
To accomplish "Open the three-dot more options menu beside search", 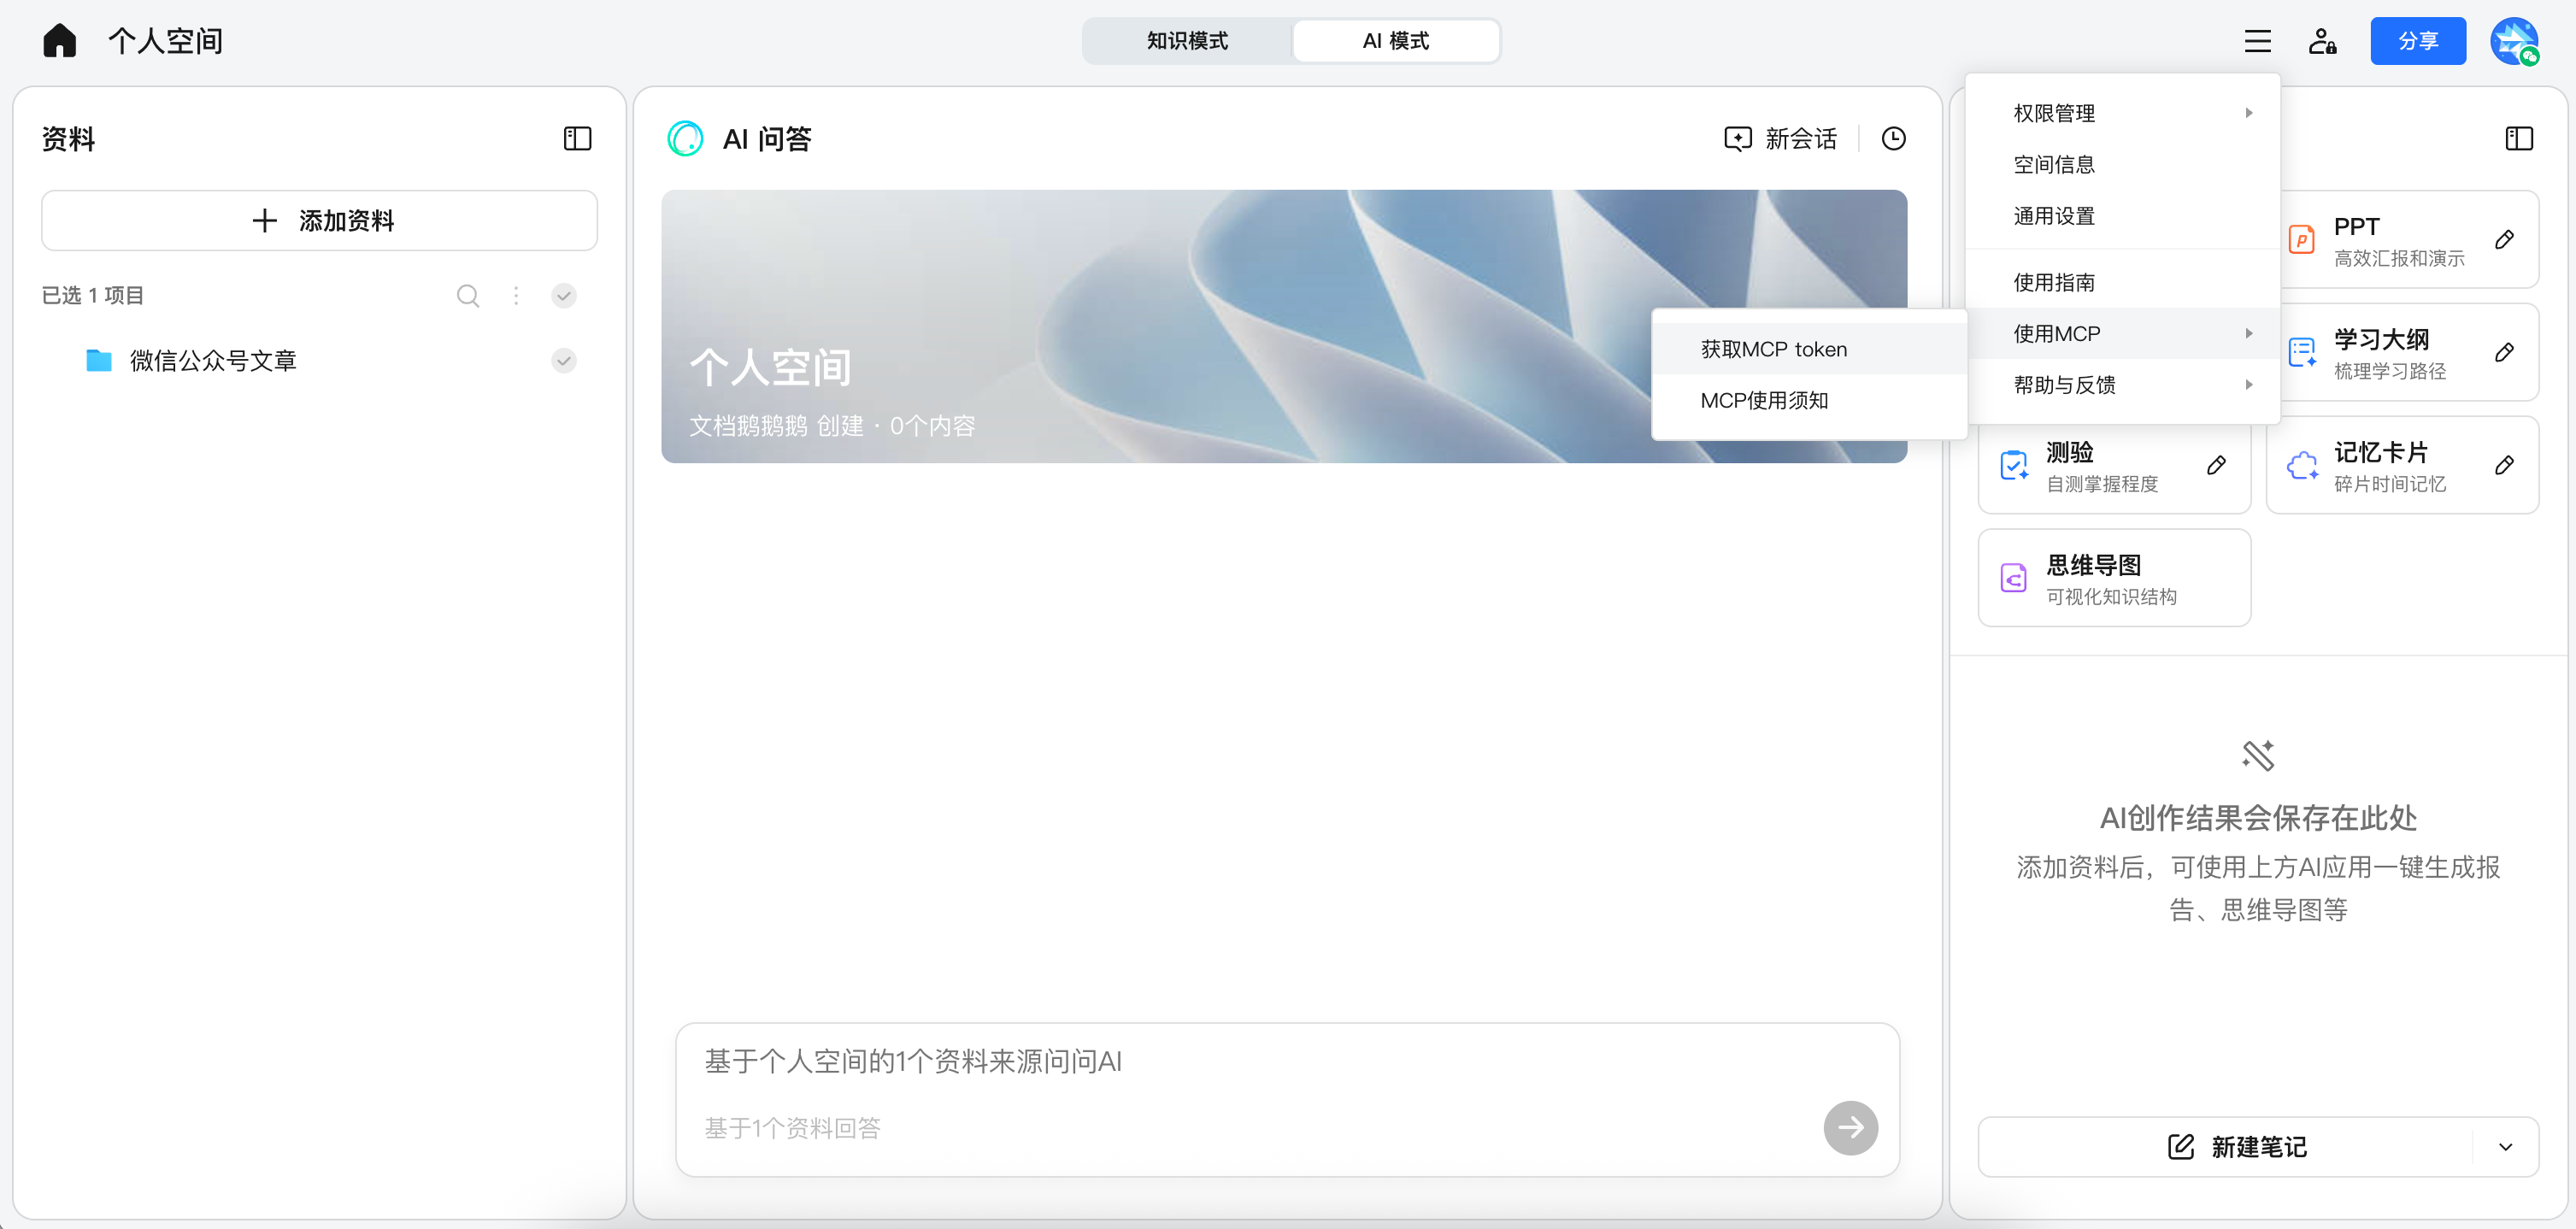I will [x=516, y=296].
